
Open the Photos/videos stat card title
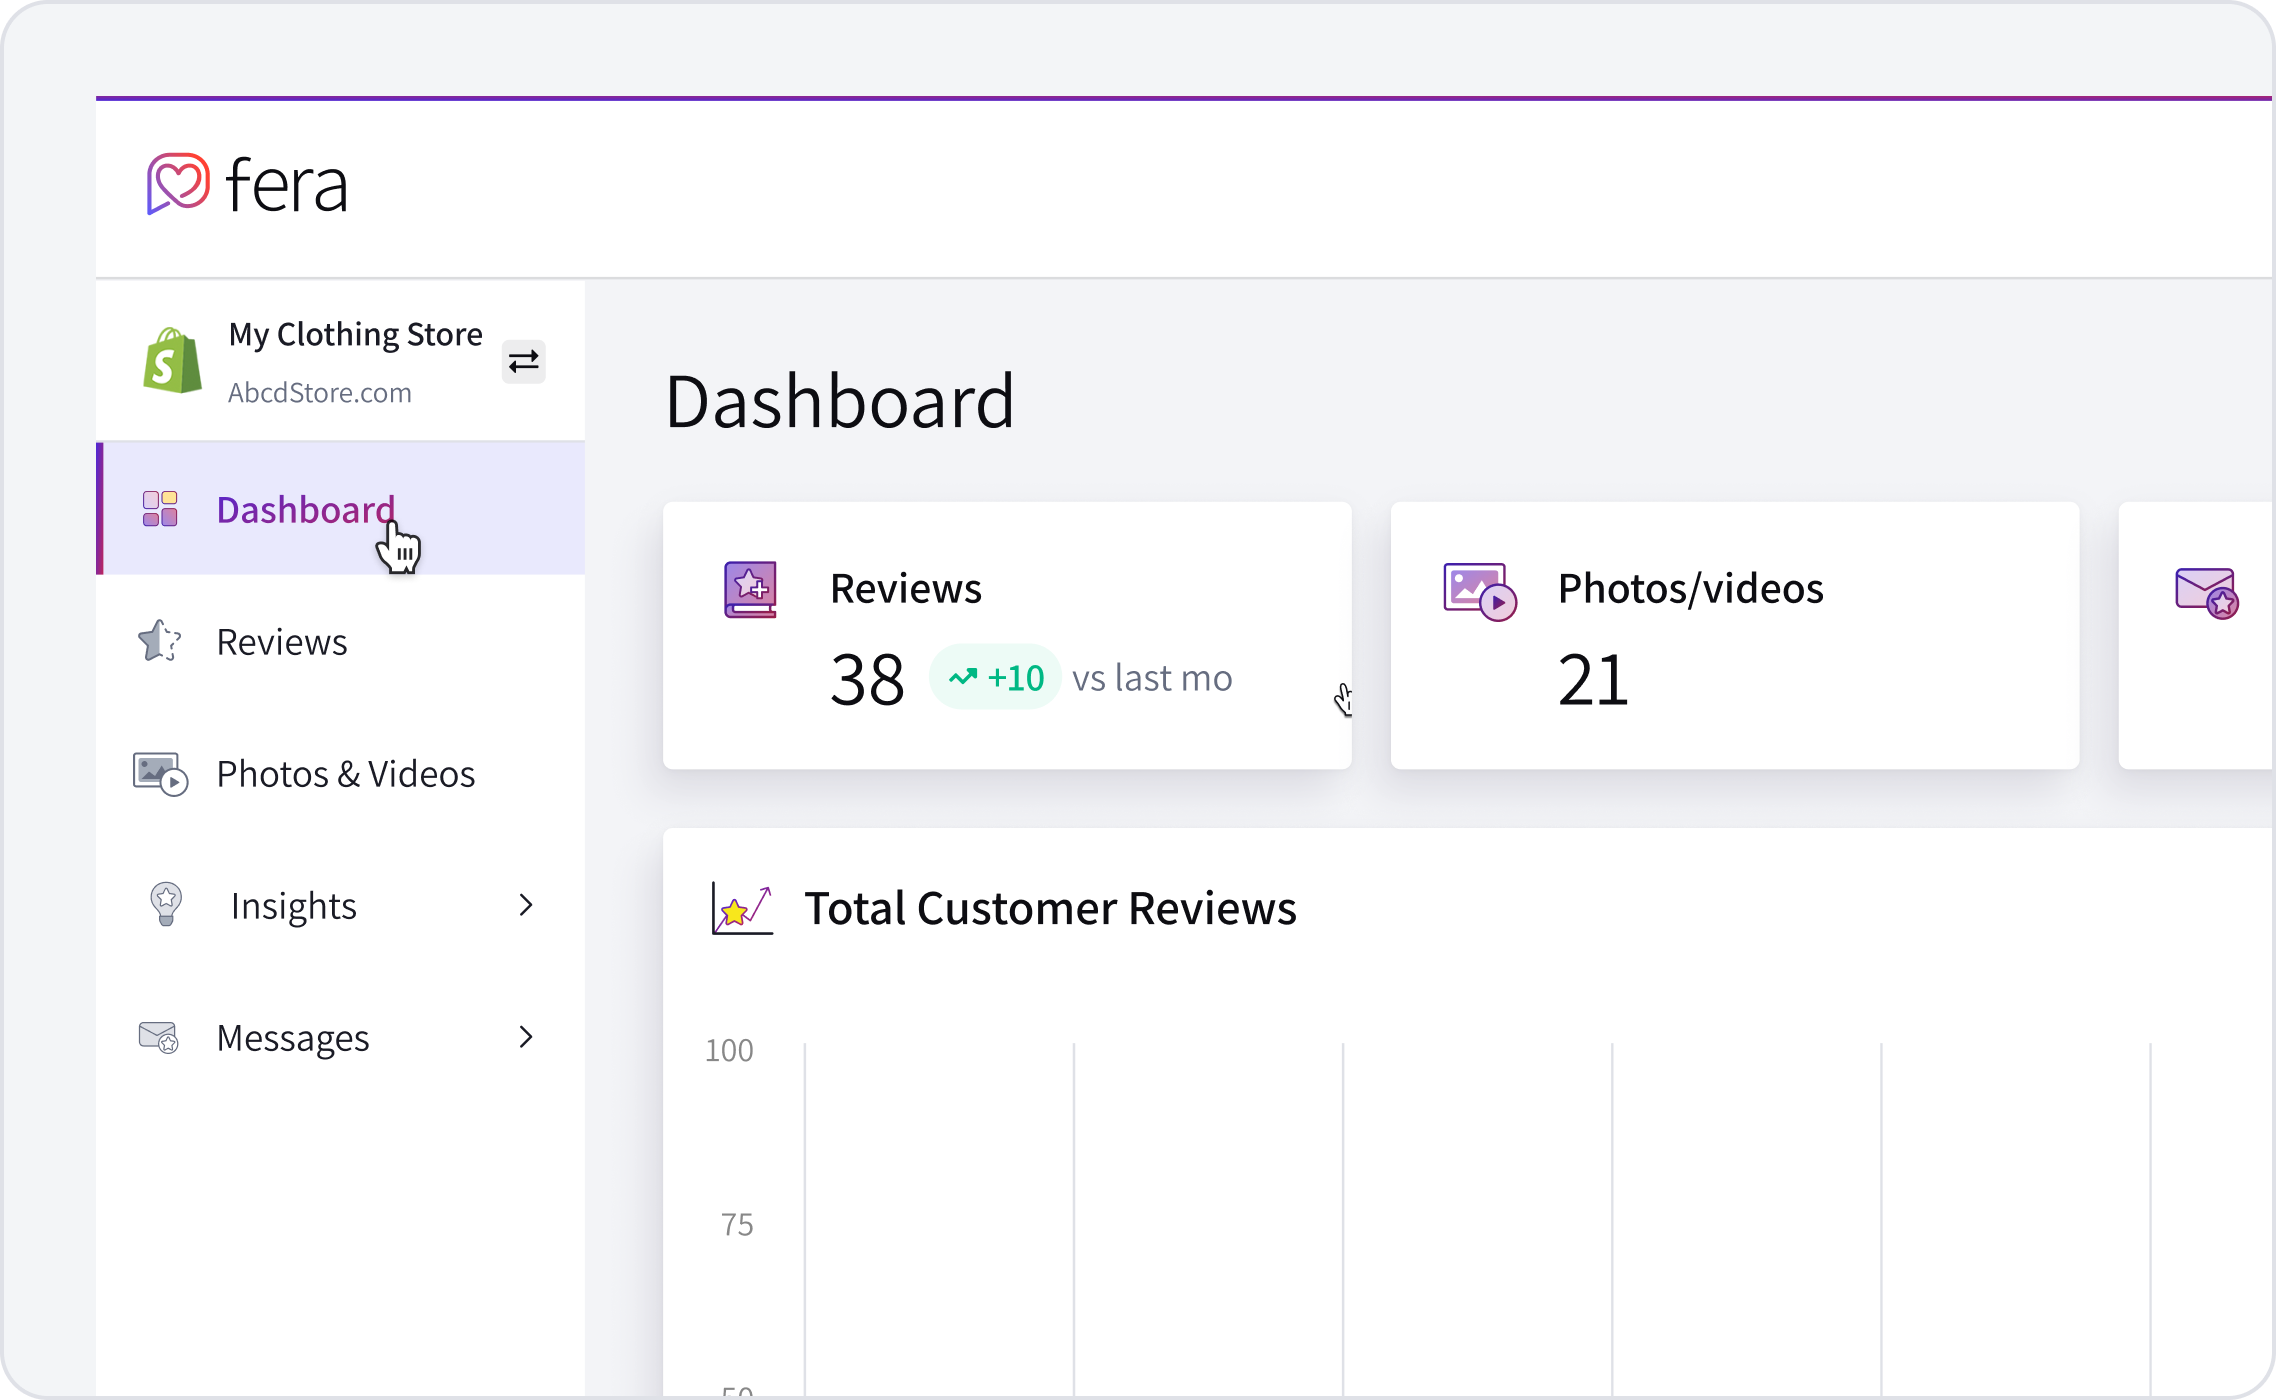click(1691, 589)
